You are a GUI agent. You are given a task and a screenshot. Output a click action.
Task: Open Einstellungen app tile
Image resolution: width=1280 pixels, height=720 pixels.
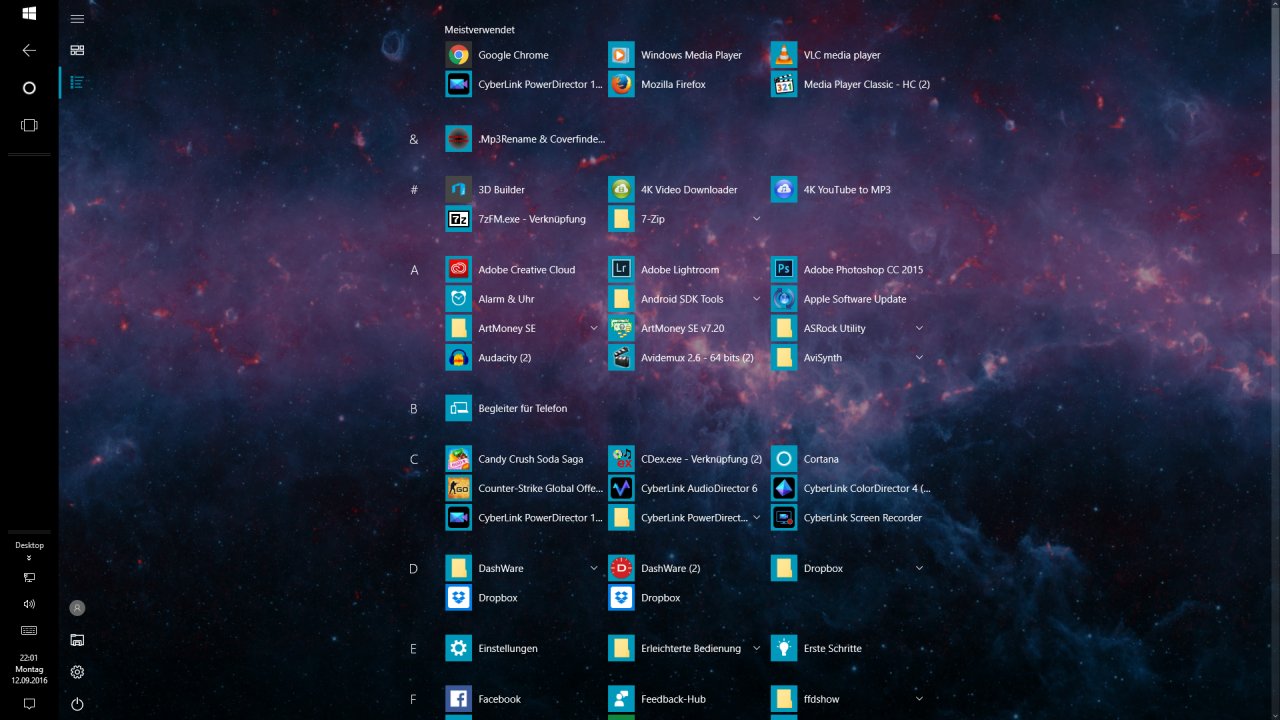click(523, 648)
